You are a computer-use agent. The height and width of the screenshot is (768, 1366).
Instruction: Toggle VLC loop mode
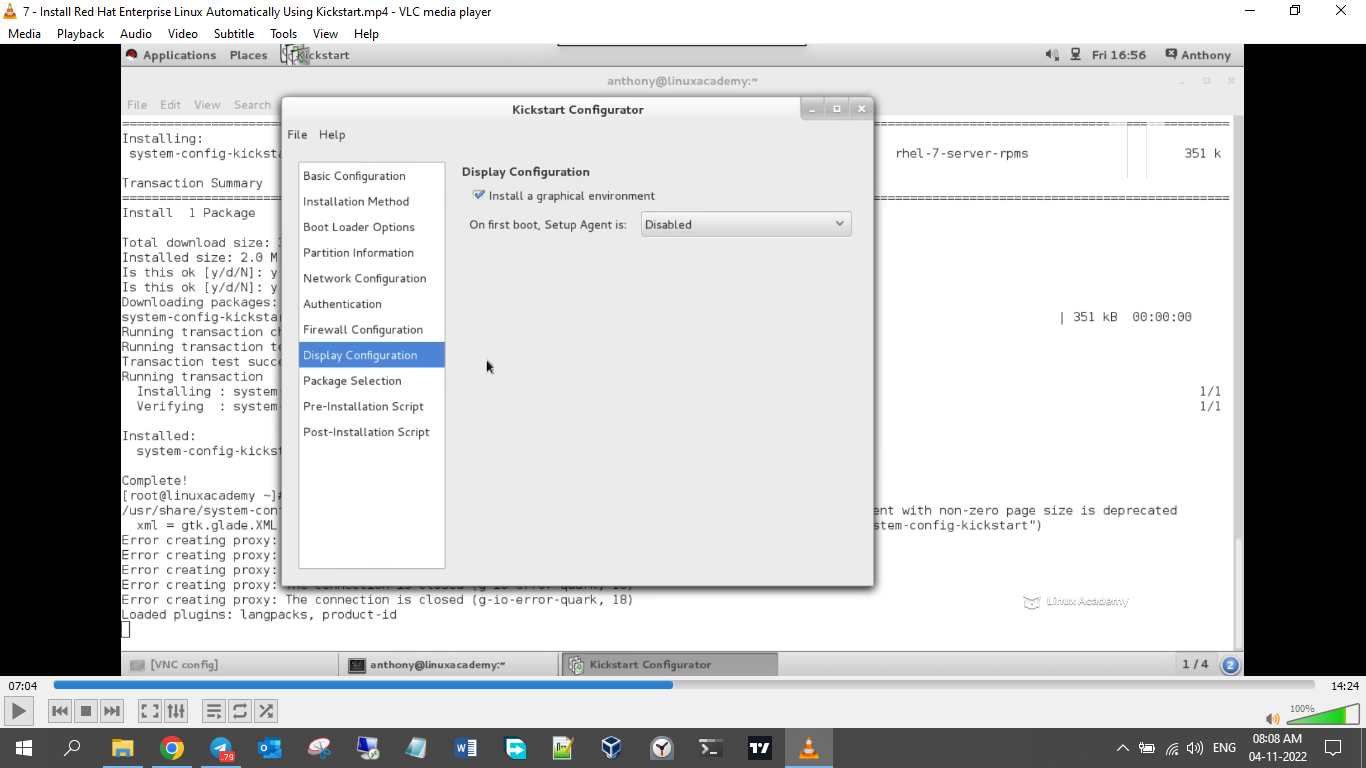240,711
